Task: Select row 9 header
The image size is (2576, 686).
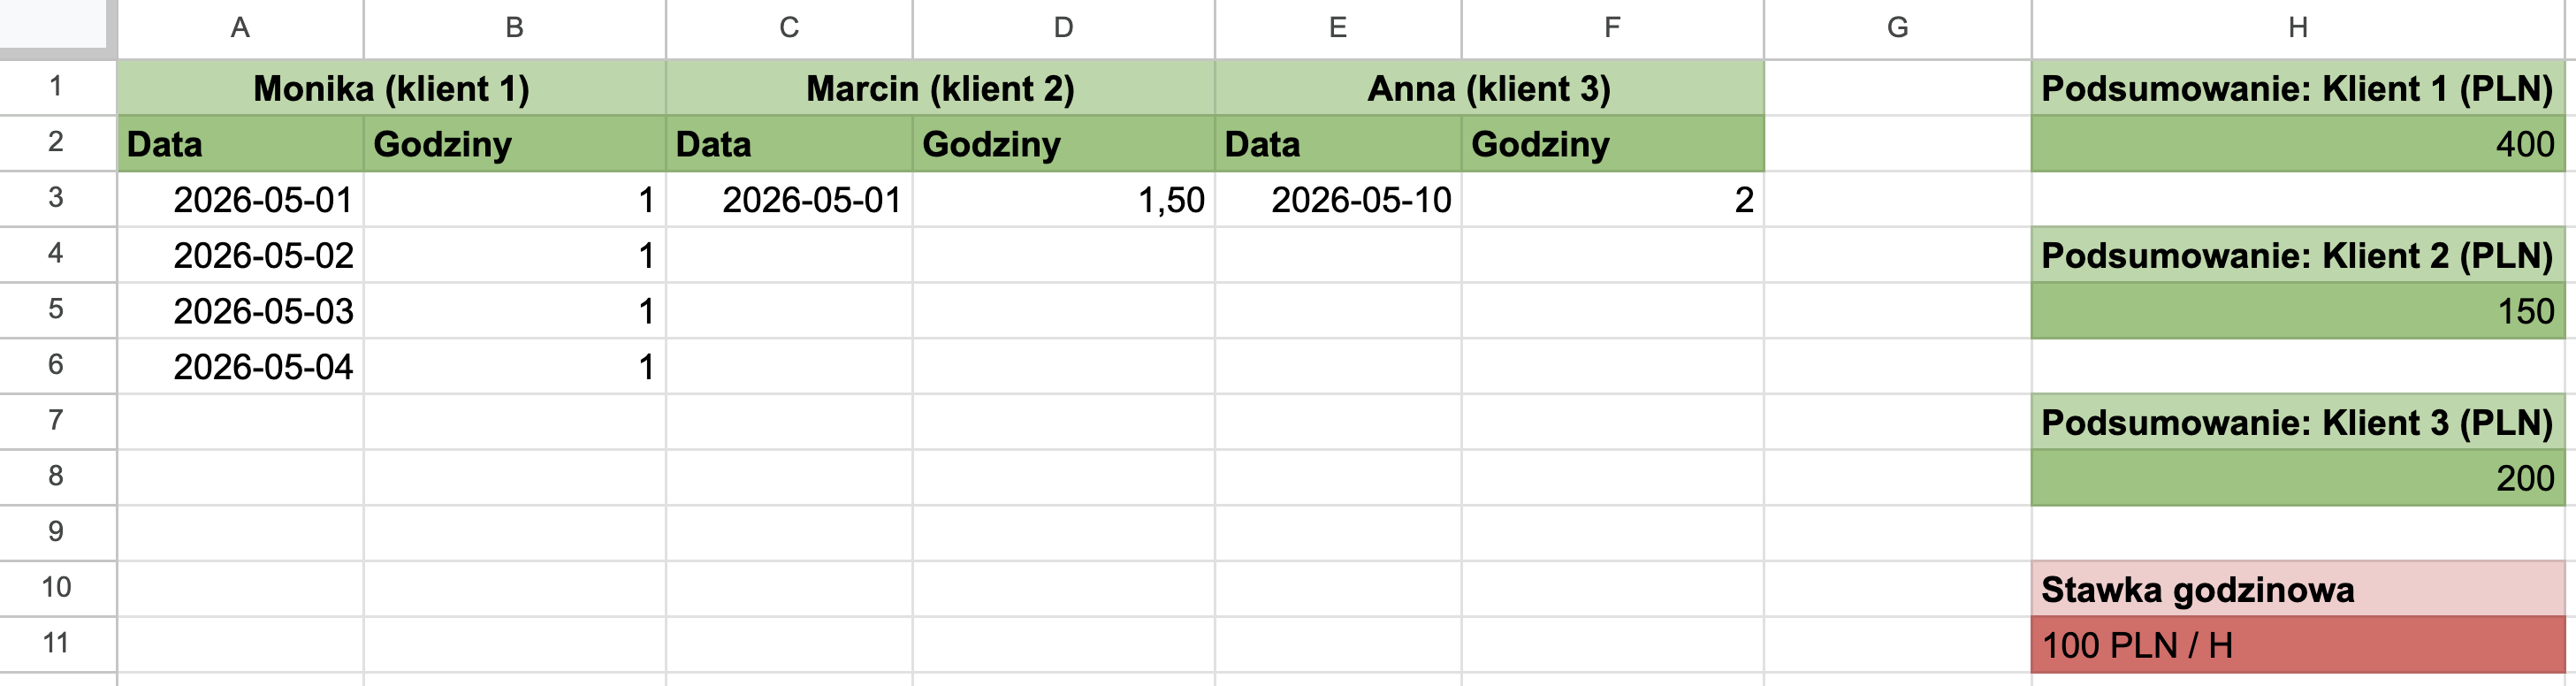Action: pos(56,531)
